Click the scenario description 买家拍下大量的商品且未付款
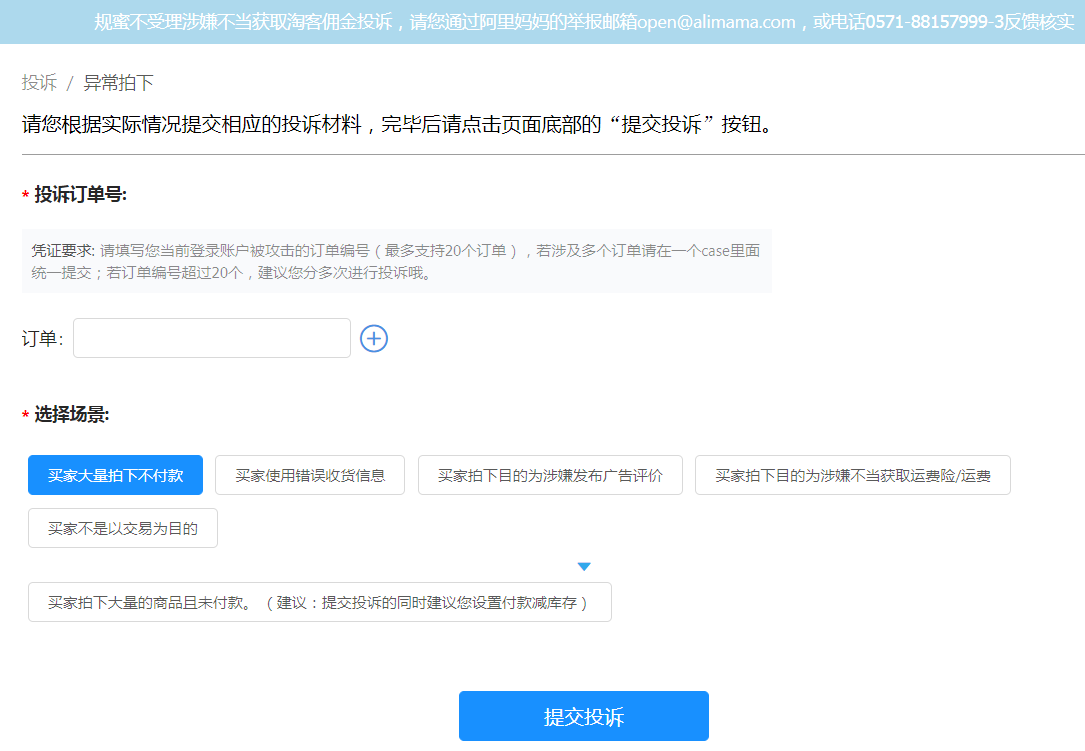This screenshot has width=1085, height=751. tap(320, 602)
